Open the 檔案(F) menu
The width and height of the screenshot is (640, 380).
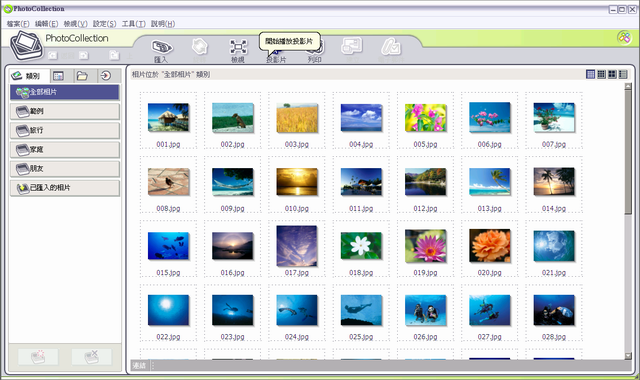tap(18, 24)
